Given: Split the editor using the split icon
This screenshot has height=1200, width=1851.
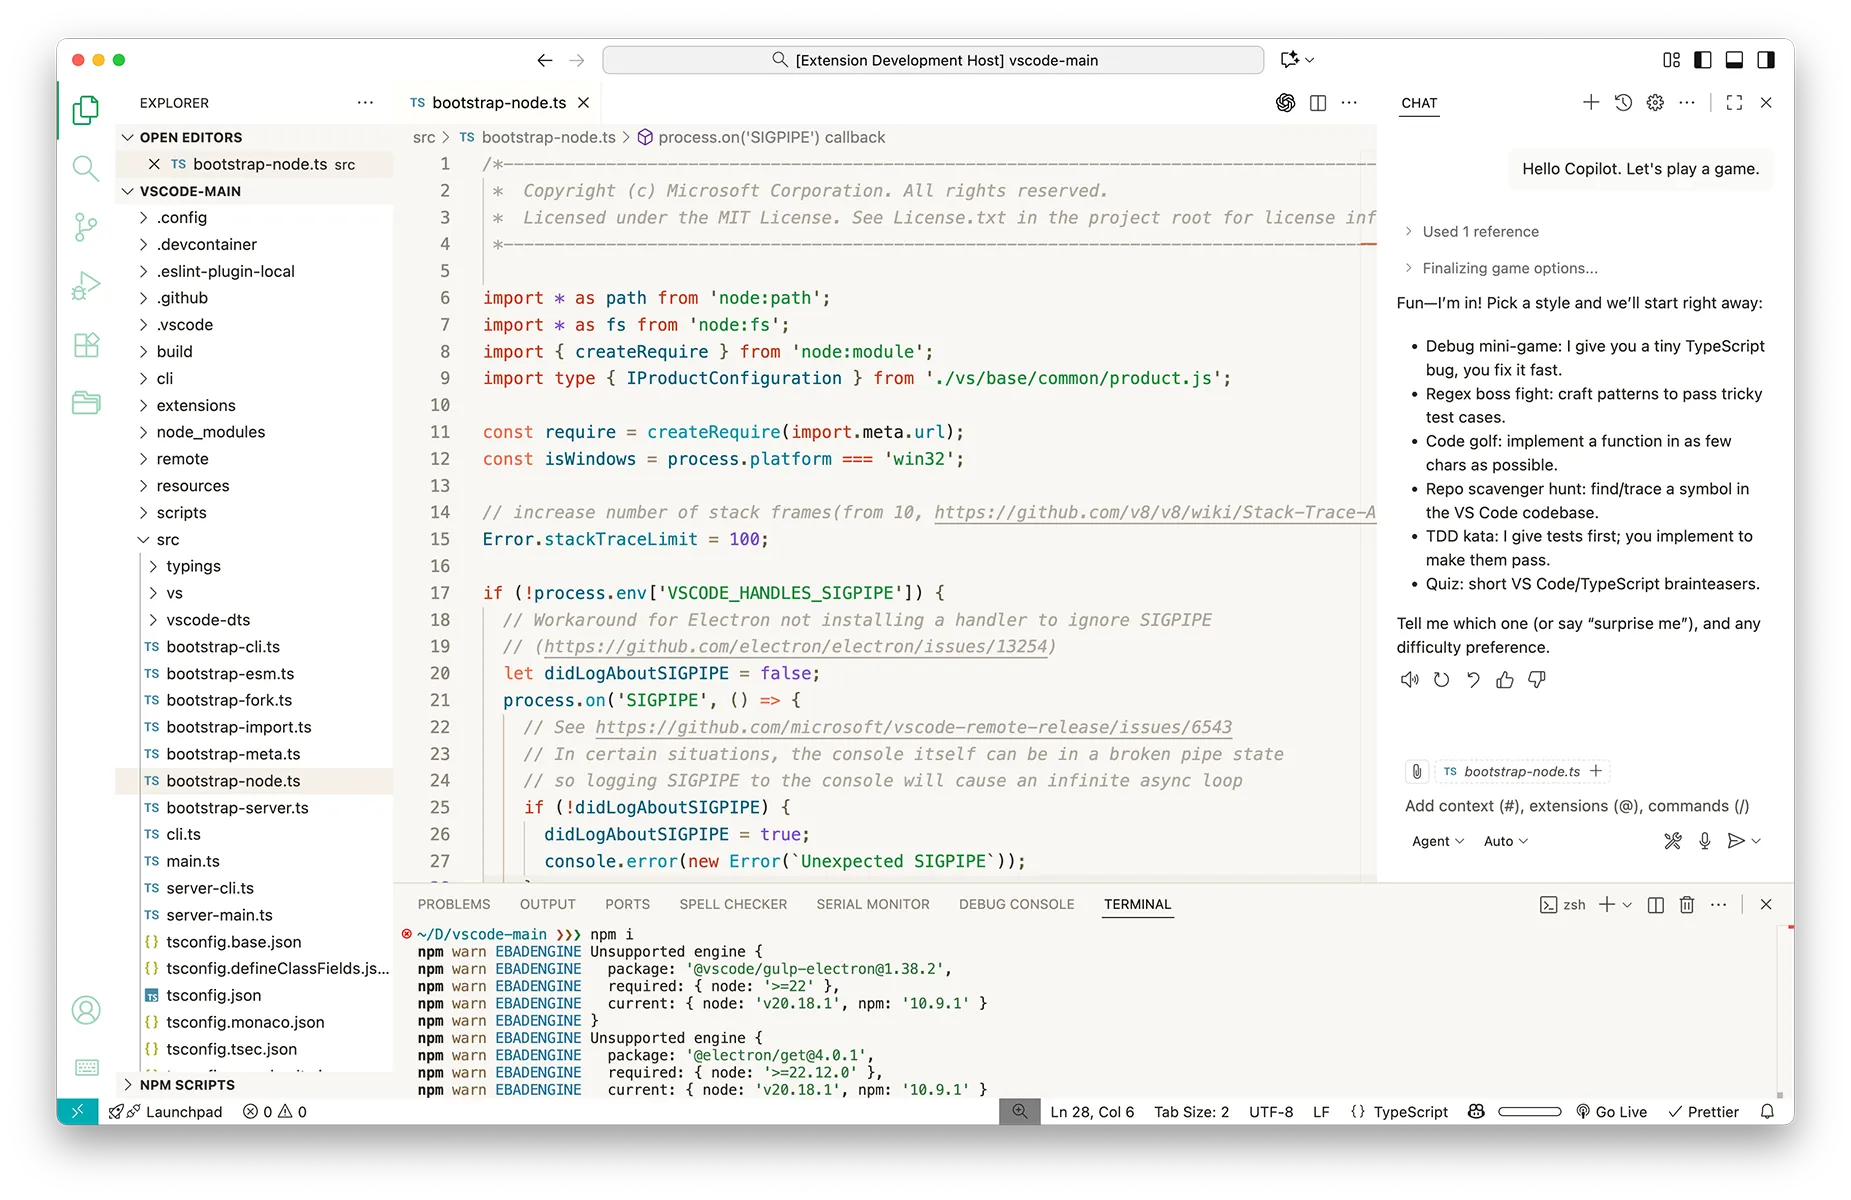Looking at the screenshot, I should click(1317, 103).
